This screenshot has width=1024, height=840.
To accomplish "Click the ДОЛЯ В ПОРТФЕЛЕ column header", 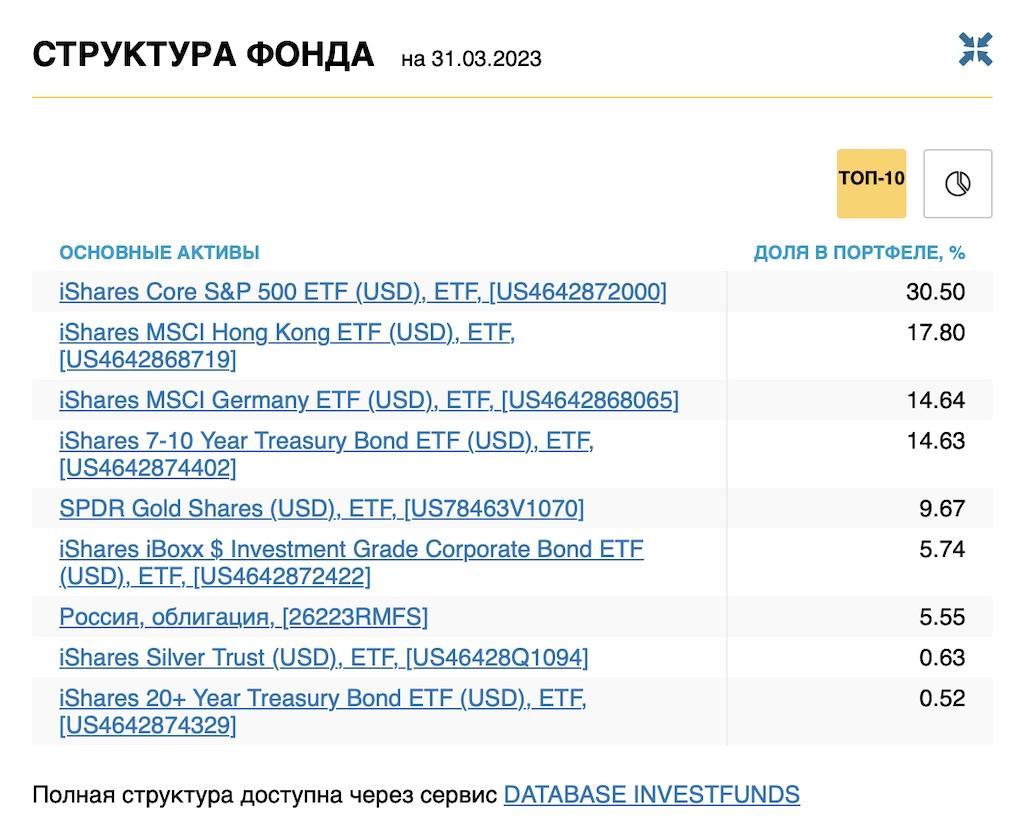I will coord(859,253).
